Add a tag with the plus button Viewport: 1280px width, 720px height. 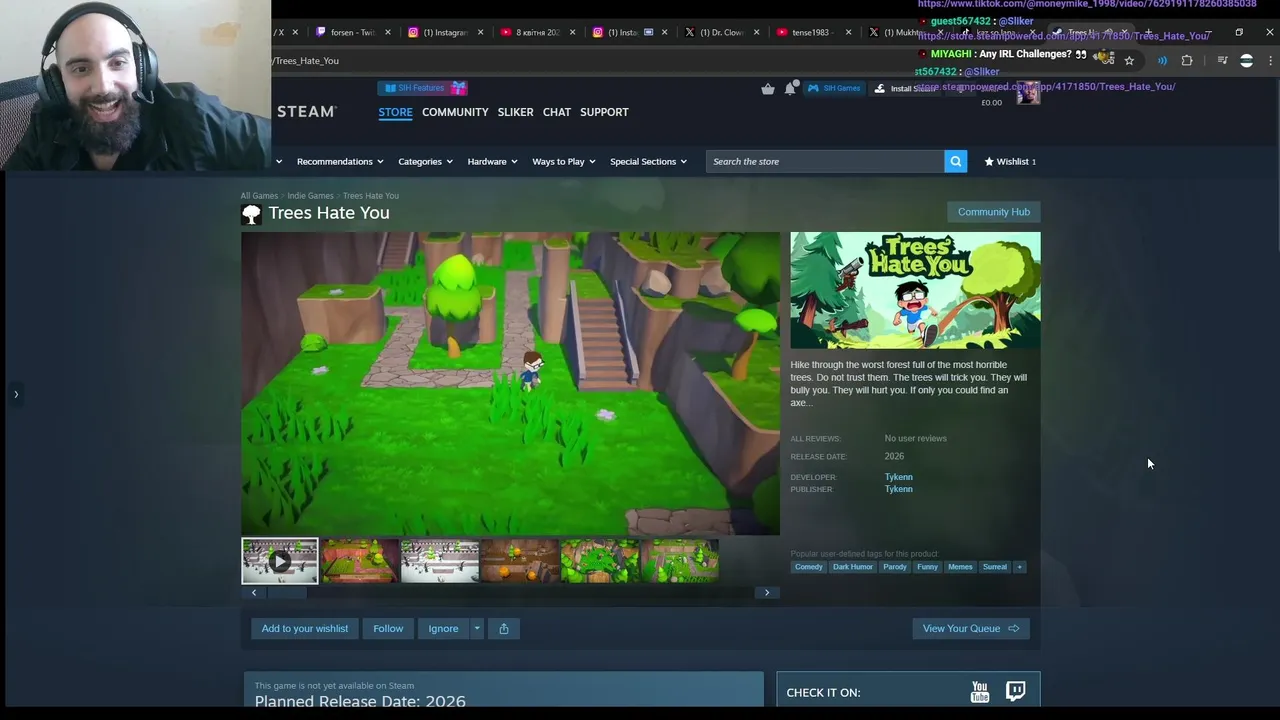click(1019, 567)
